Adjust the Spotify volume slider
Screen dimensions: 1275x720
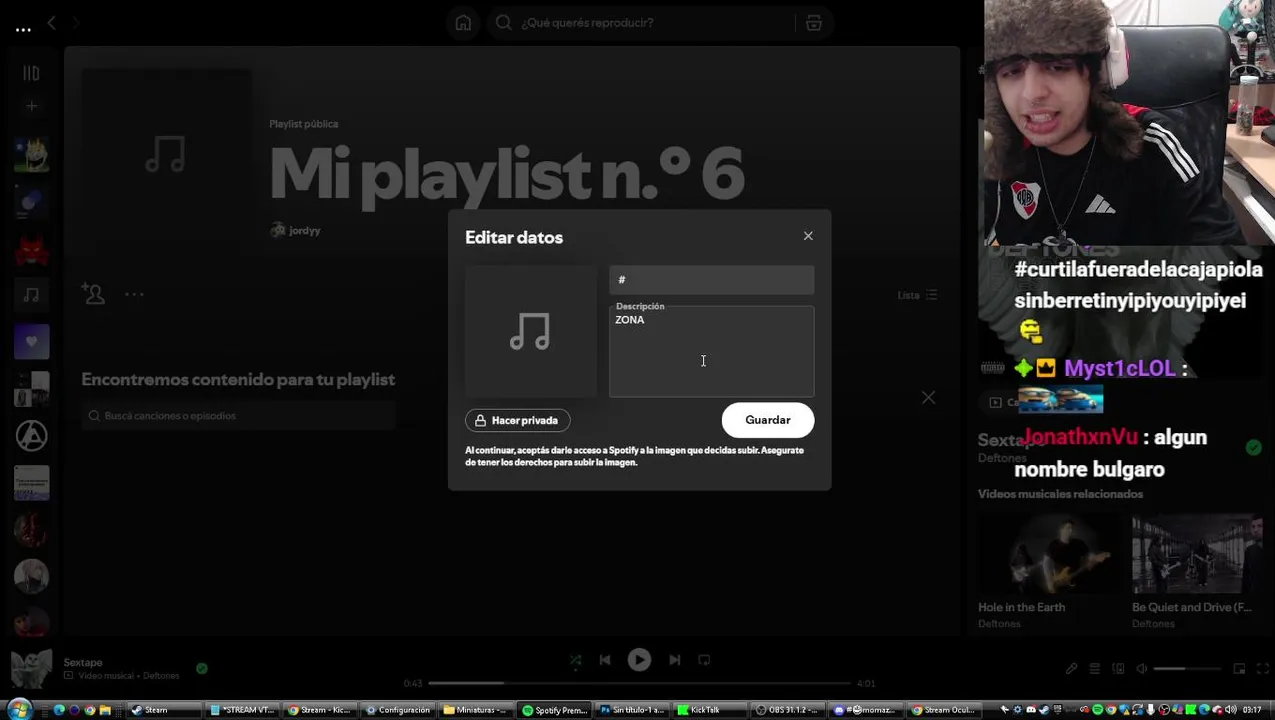[1189, 668]
